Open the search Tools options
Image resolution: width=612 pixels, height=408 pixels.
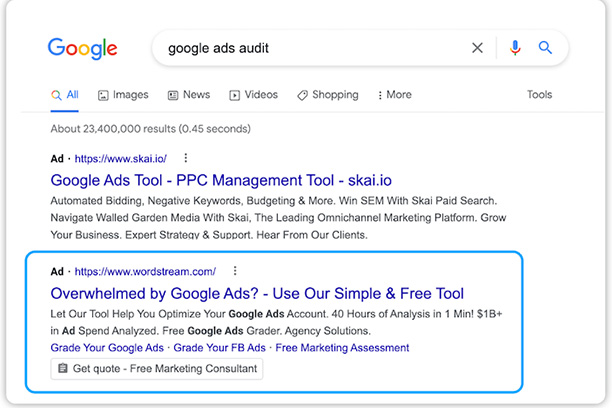click(x=539, y=94)
